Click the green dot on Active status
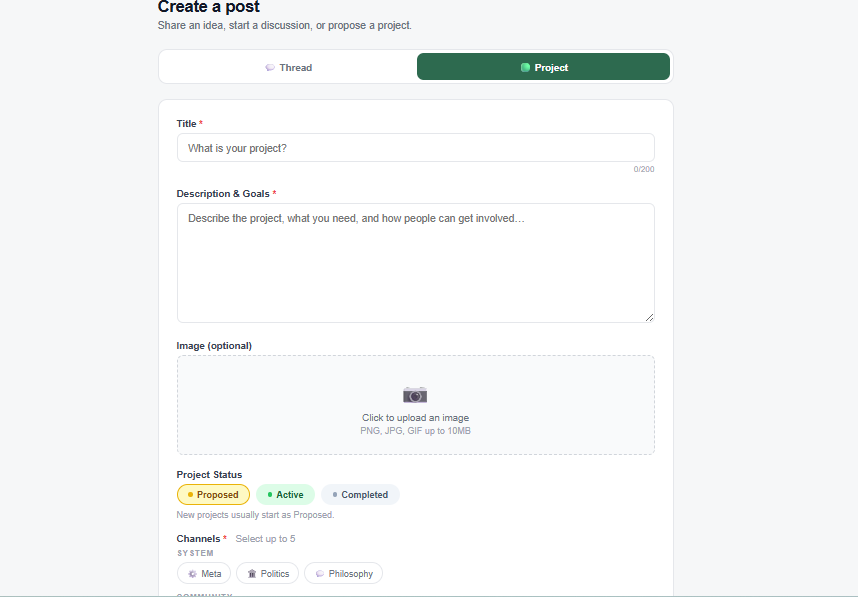Screen dimensions: 858x597 point(270,495)
